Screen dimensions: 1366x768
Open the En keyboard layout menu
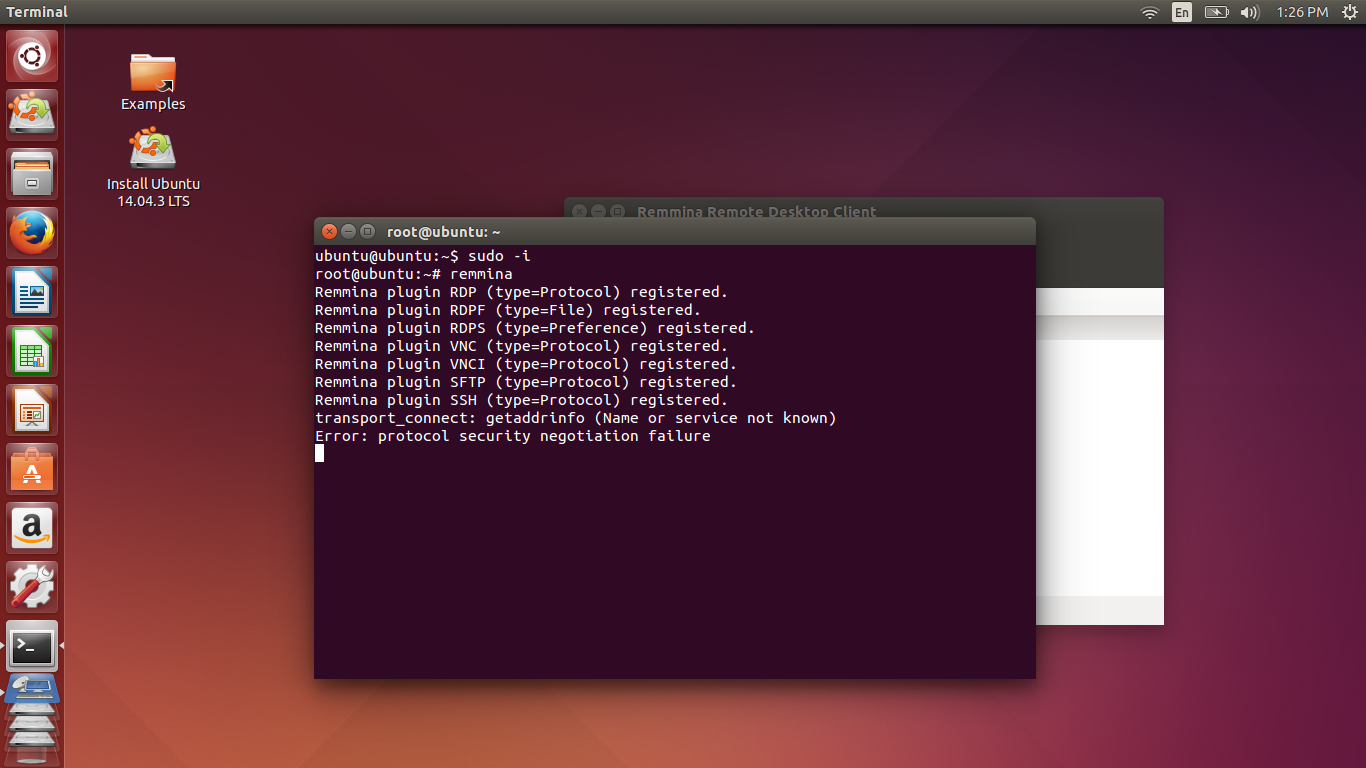point(1182,12)
